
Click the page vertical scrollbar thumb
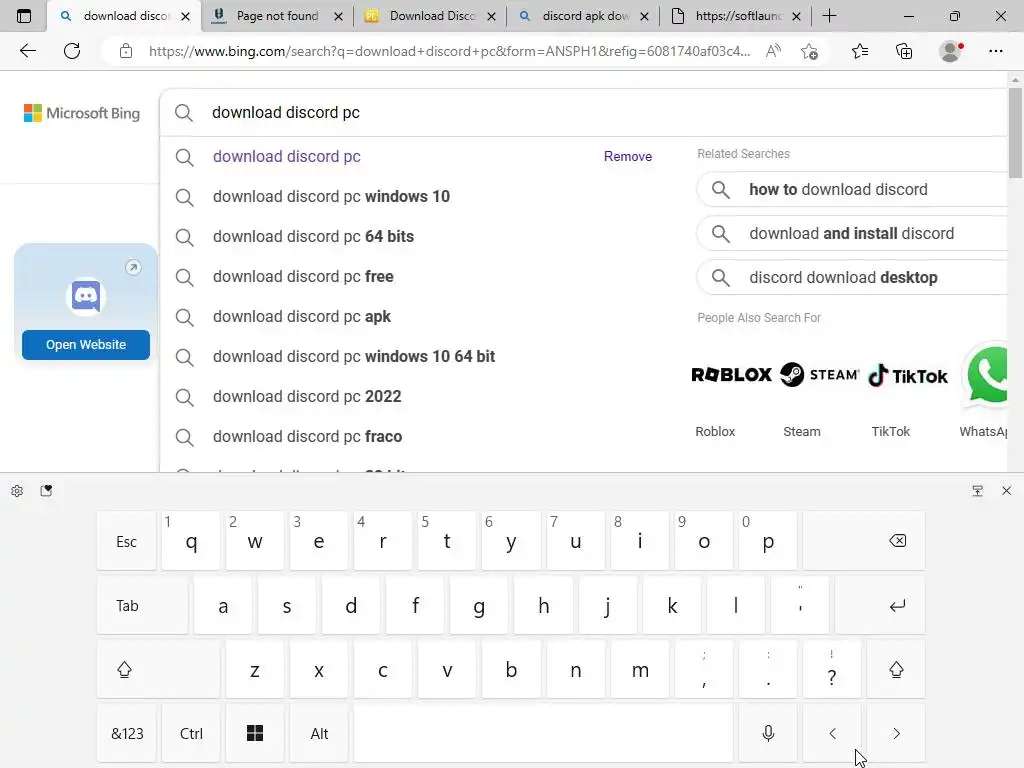coord(1015,133)
